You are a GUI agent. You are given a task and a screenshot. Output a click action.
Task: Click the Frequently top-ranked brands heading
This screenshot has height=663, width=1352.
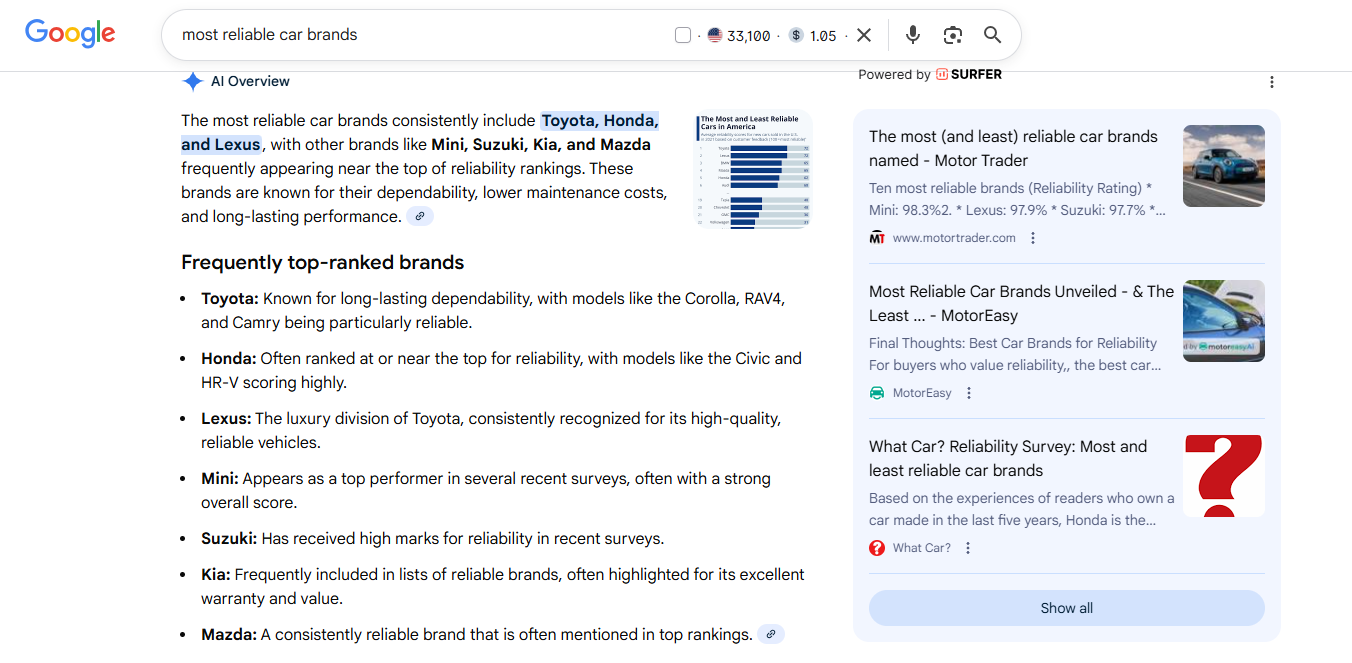click(x=323, y=262)
